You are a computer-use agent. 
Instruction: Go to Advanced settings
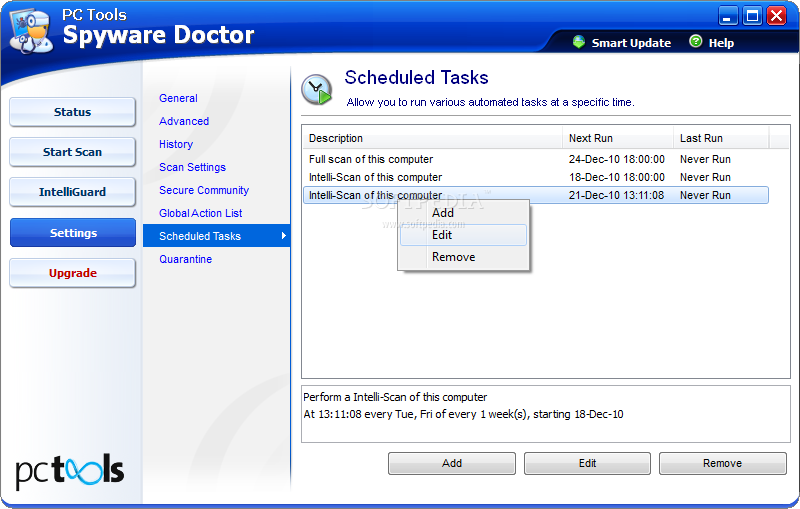point(184,121)
